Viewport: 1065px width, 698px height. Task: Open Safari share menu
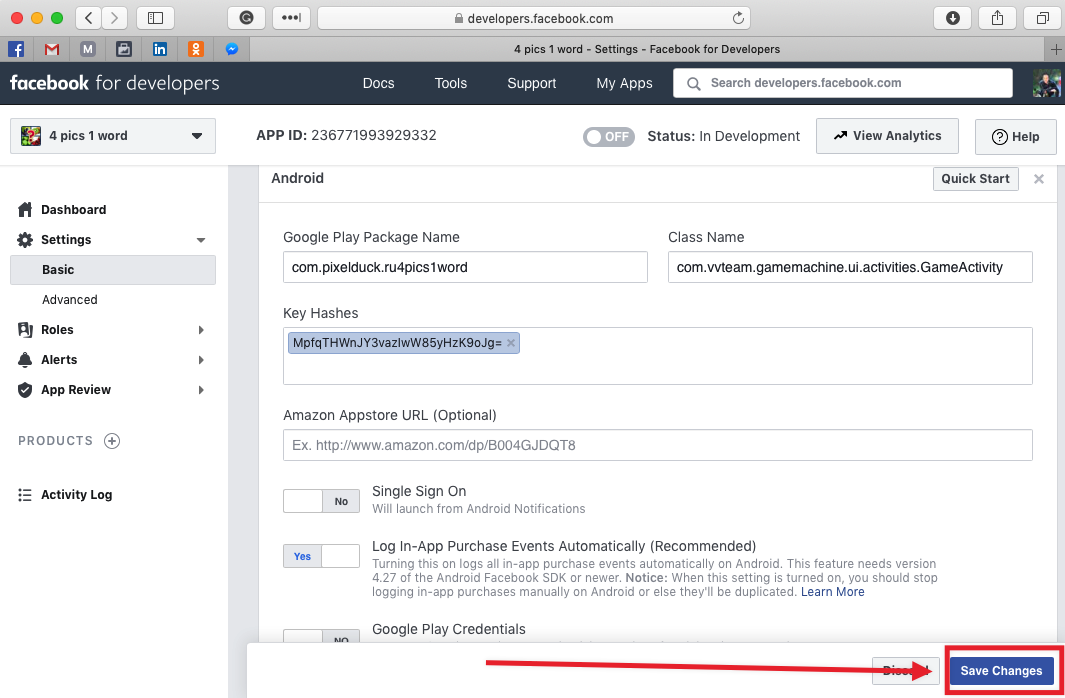pyautogui.click(x=997, y=18)
